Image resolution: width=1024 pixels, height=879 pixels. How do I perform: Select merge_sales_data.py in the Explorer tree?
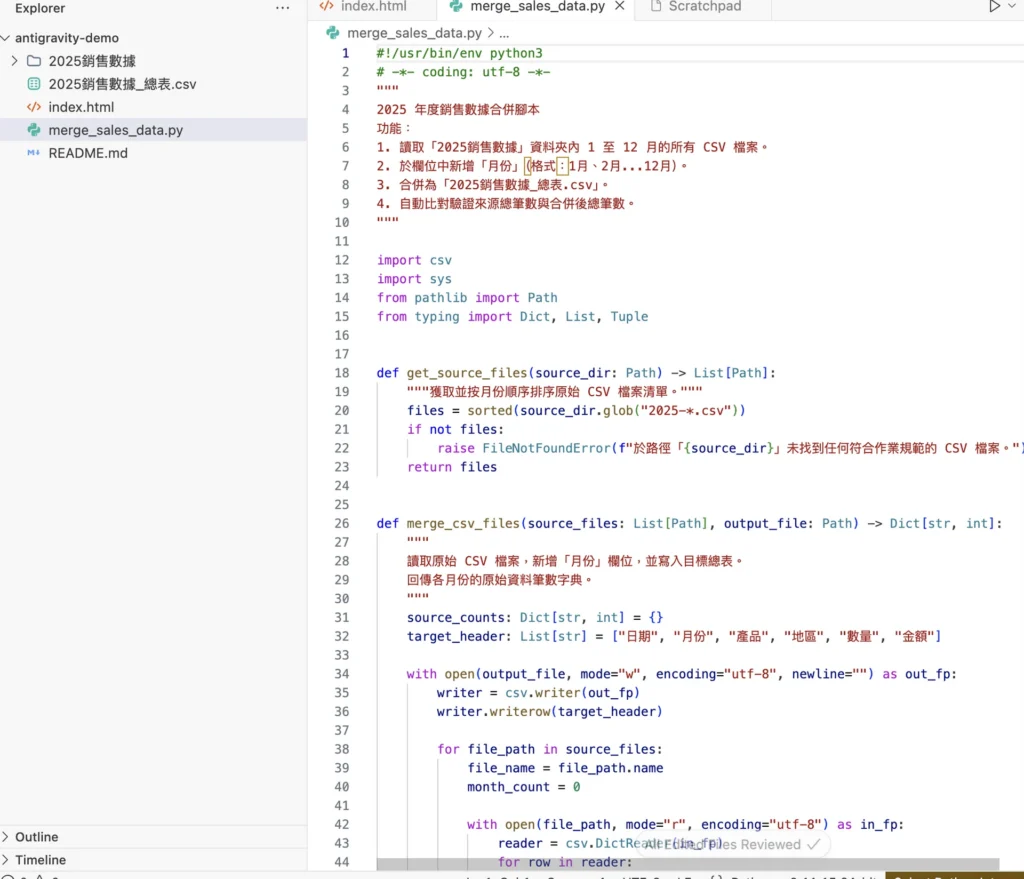click(116, 130)
